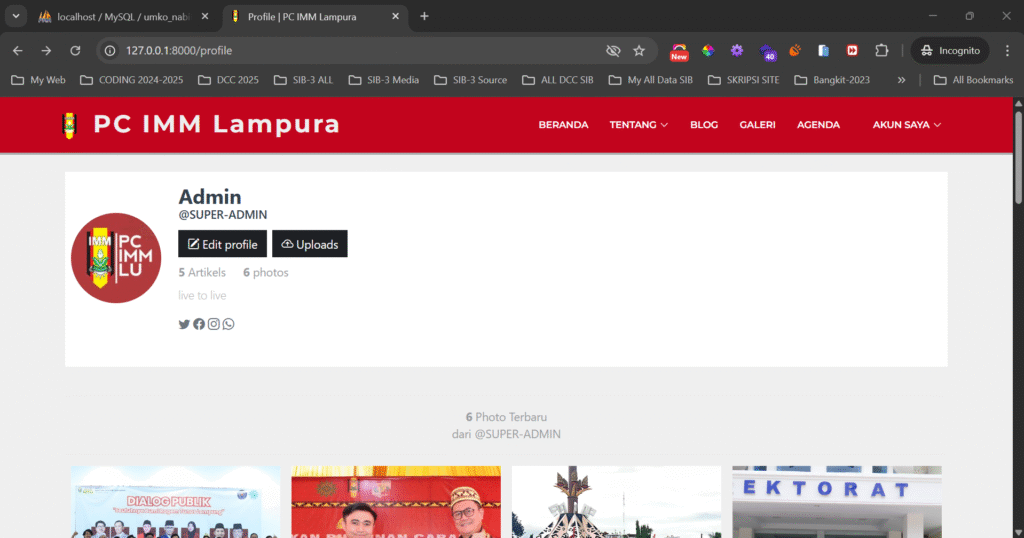The image size is (1024, 538).
Task: Open the My Web bookmark folder
Action: pyautogui.click(x=39, y=80)
